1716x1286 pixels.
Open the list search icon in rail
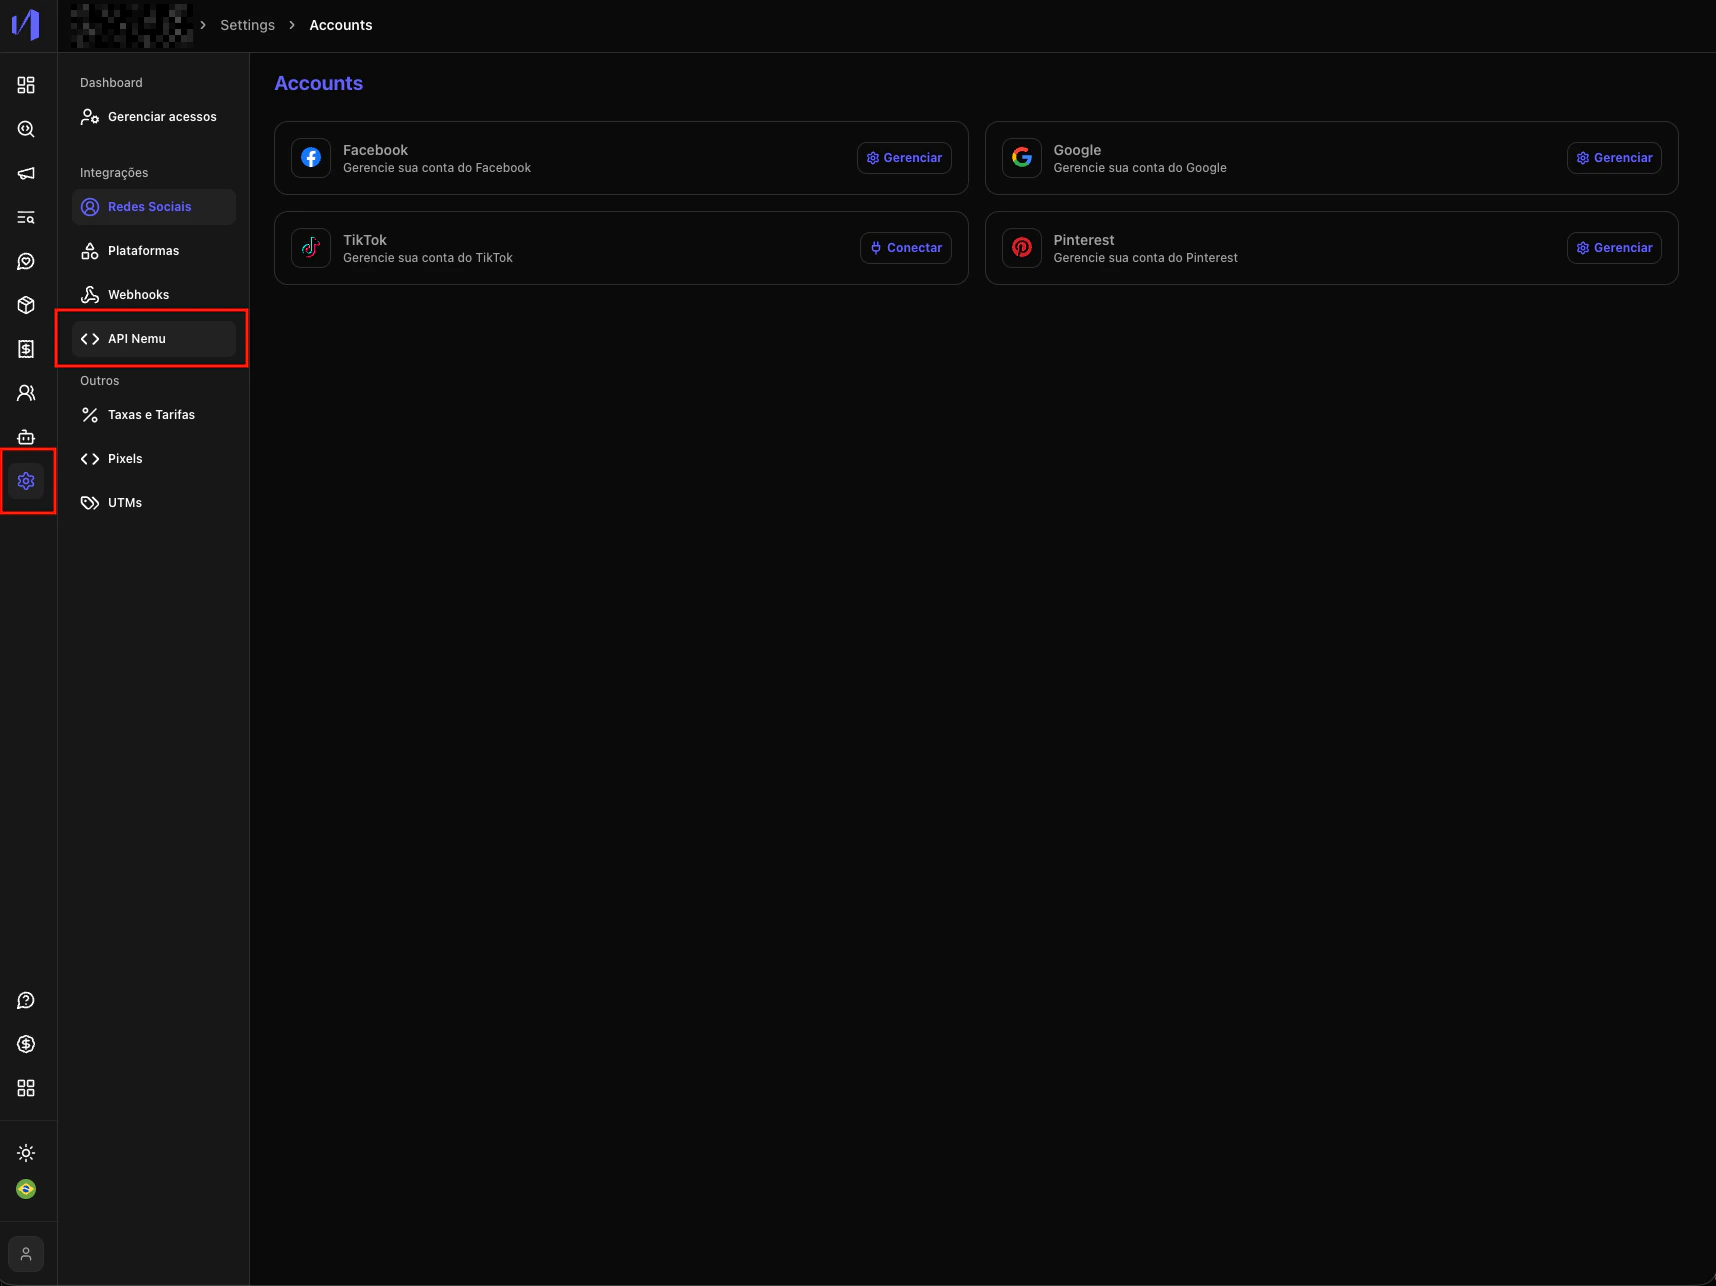click(26, 217)
